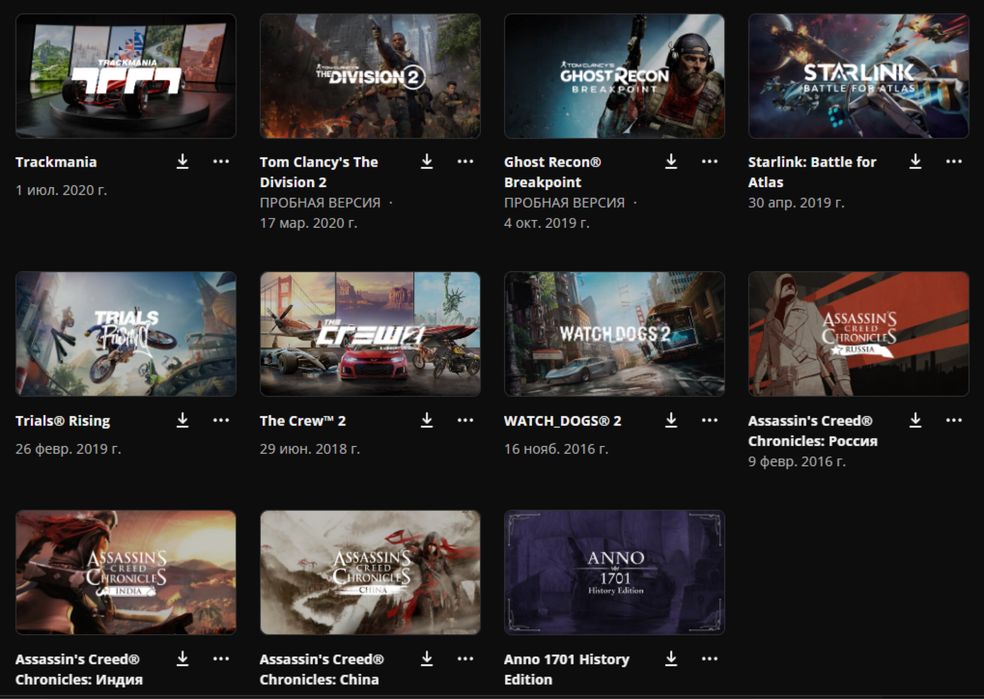Download Assassin's Creed Chronicles: Россия
Screen dimensions: 984x699
coord(916,420)
